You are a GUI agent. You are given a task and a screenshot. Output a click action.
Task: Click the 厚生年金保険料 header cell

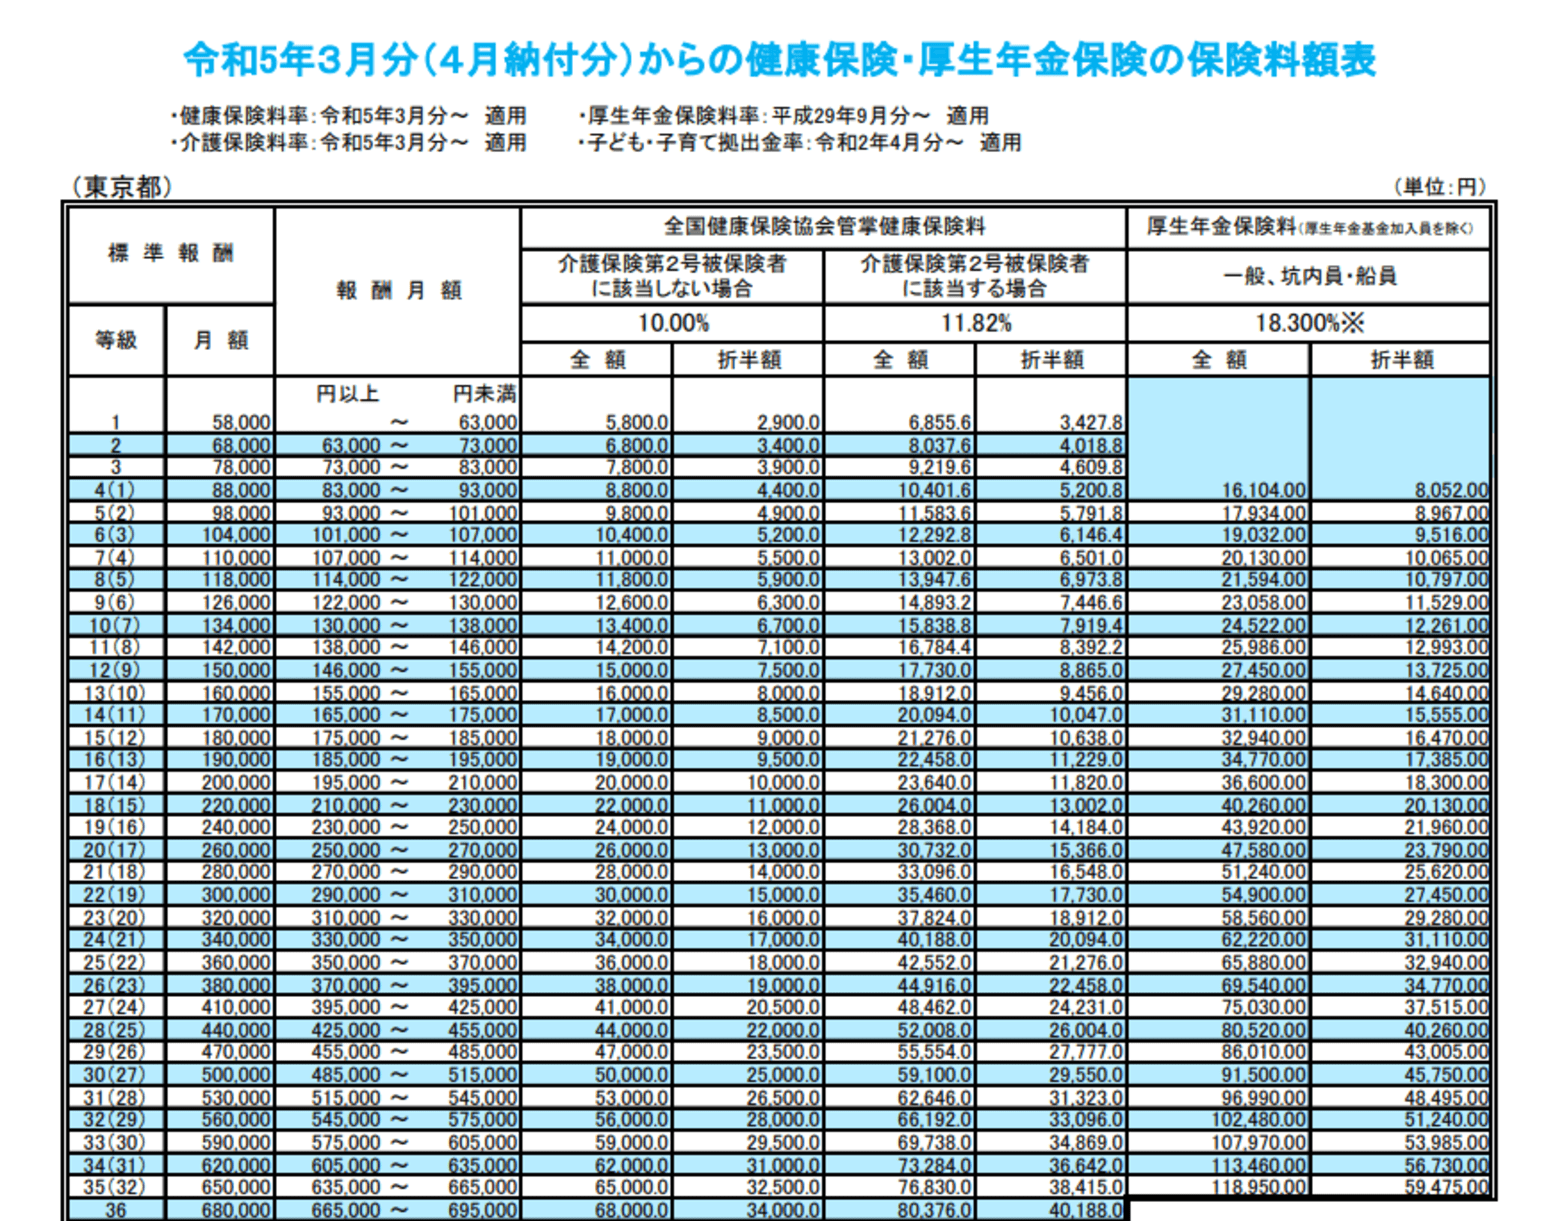tap(1308, 227)
